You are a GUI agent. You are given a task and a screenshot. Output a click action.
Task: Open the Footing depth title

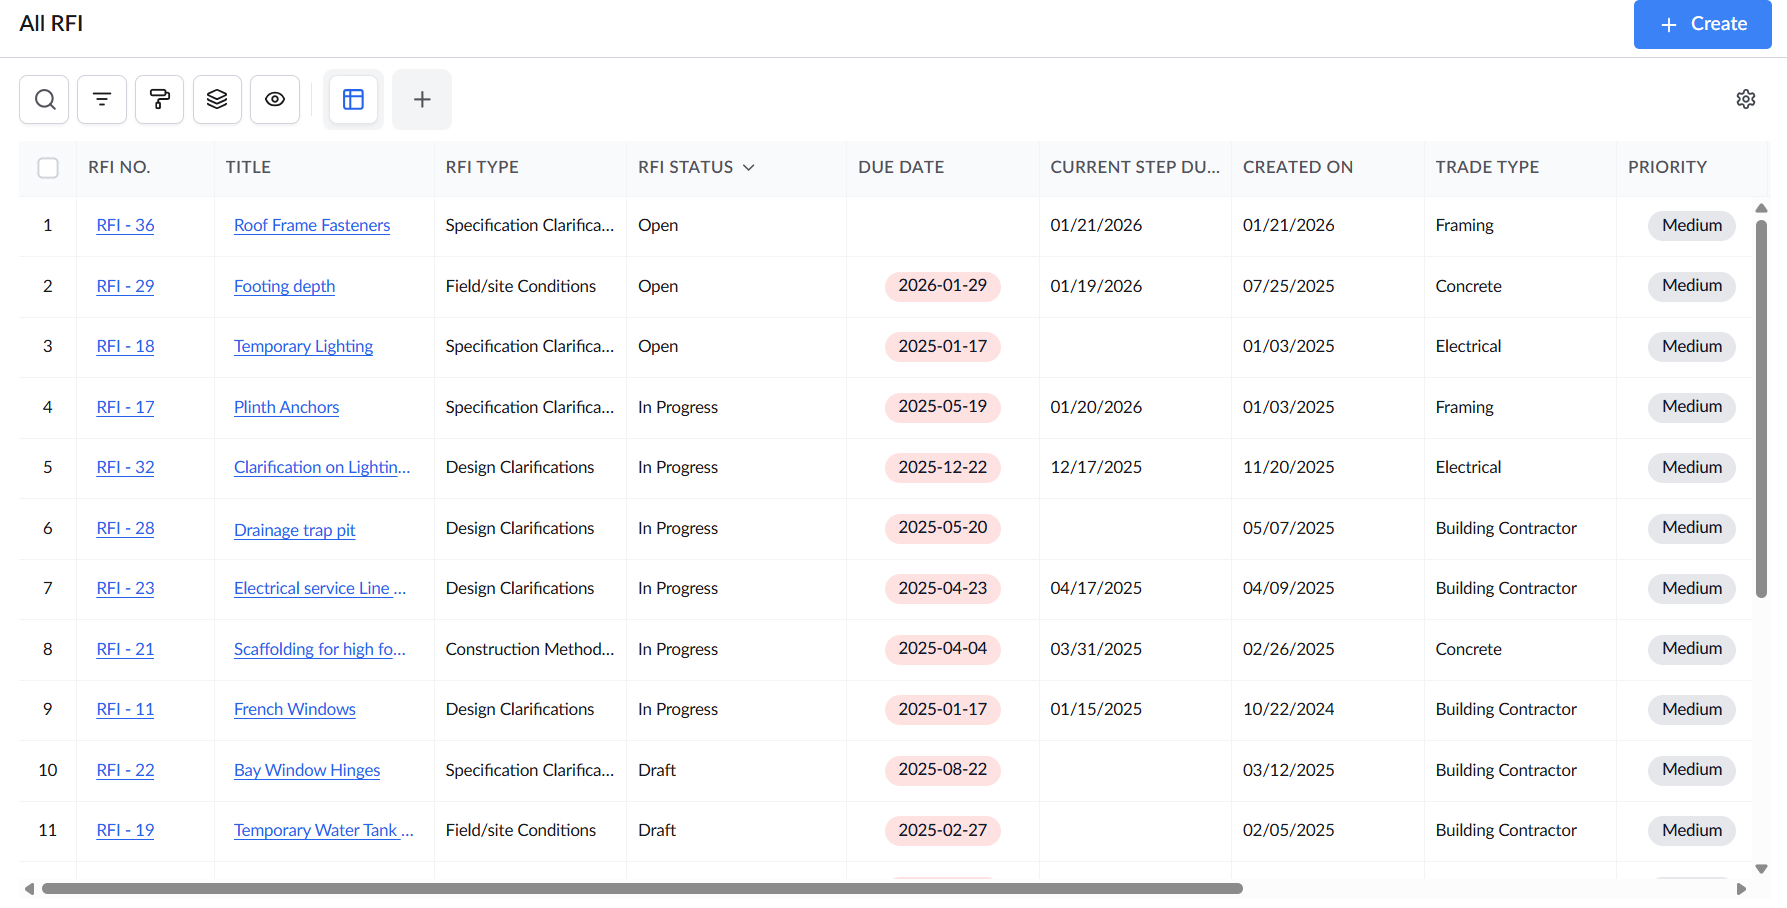click(284, 286)
